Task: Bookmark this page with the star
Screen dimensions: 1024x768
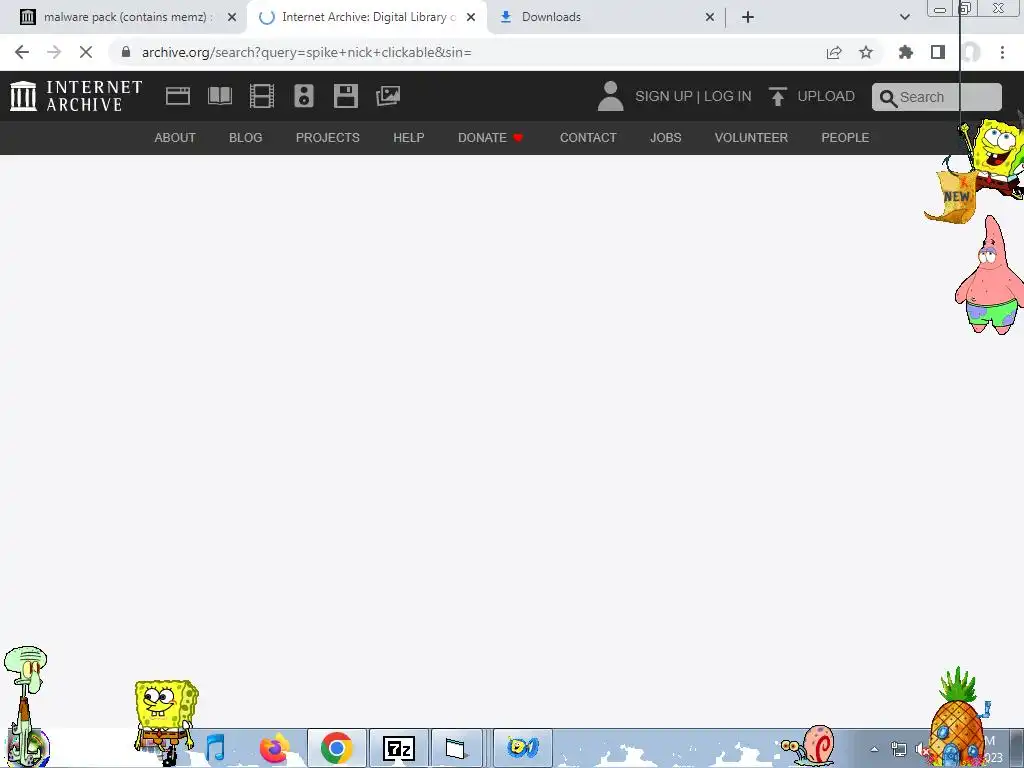Action: [866, 52]
